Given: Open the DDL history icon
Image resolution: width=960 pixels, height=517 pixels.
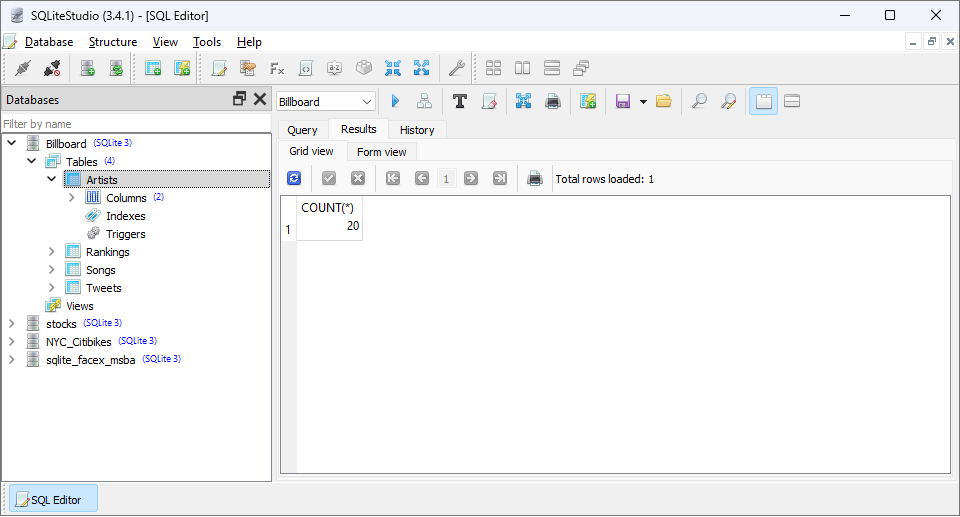Looking at the screenshot, I should coord(248,68).
